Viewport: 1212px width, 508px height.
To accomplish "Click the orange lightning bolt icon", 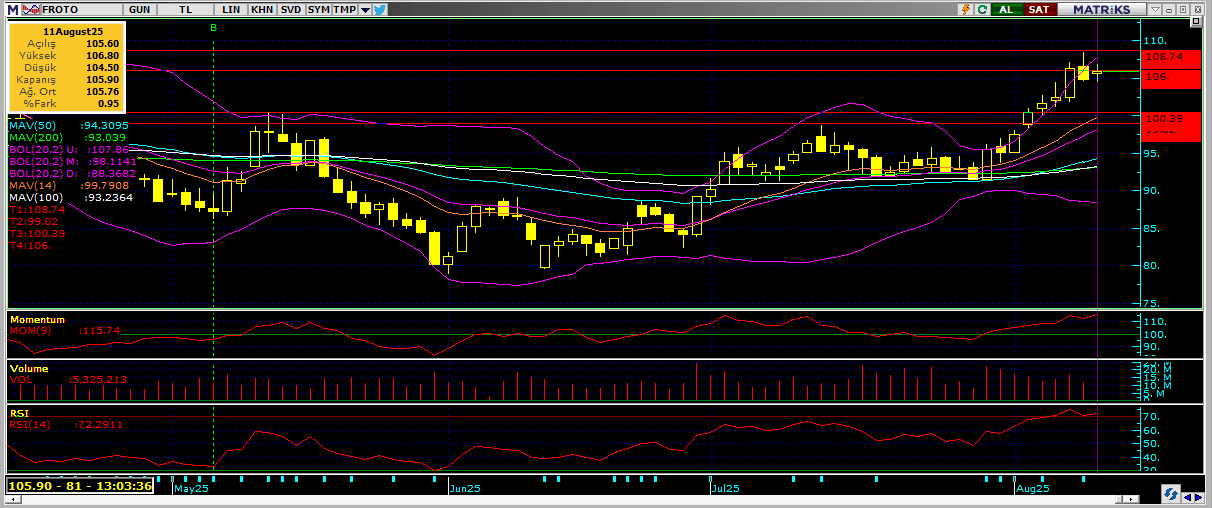I will point(965,9).
